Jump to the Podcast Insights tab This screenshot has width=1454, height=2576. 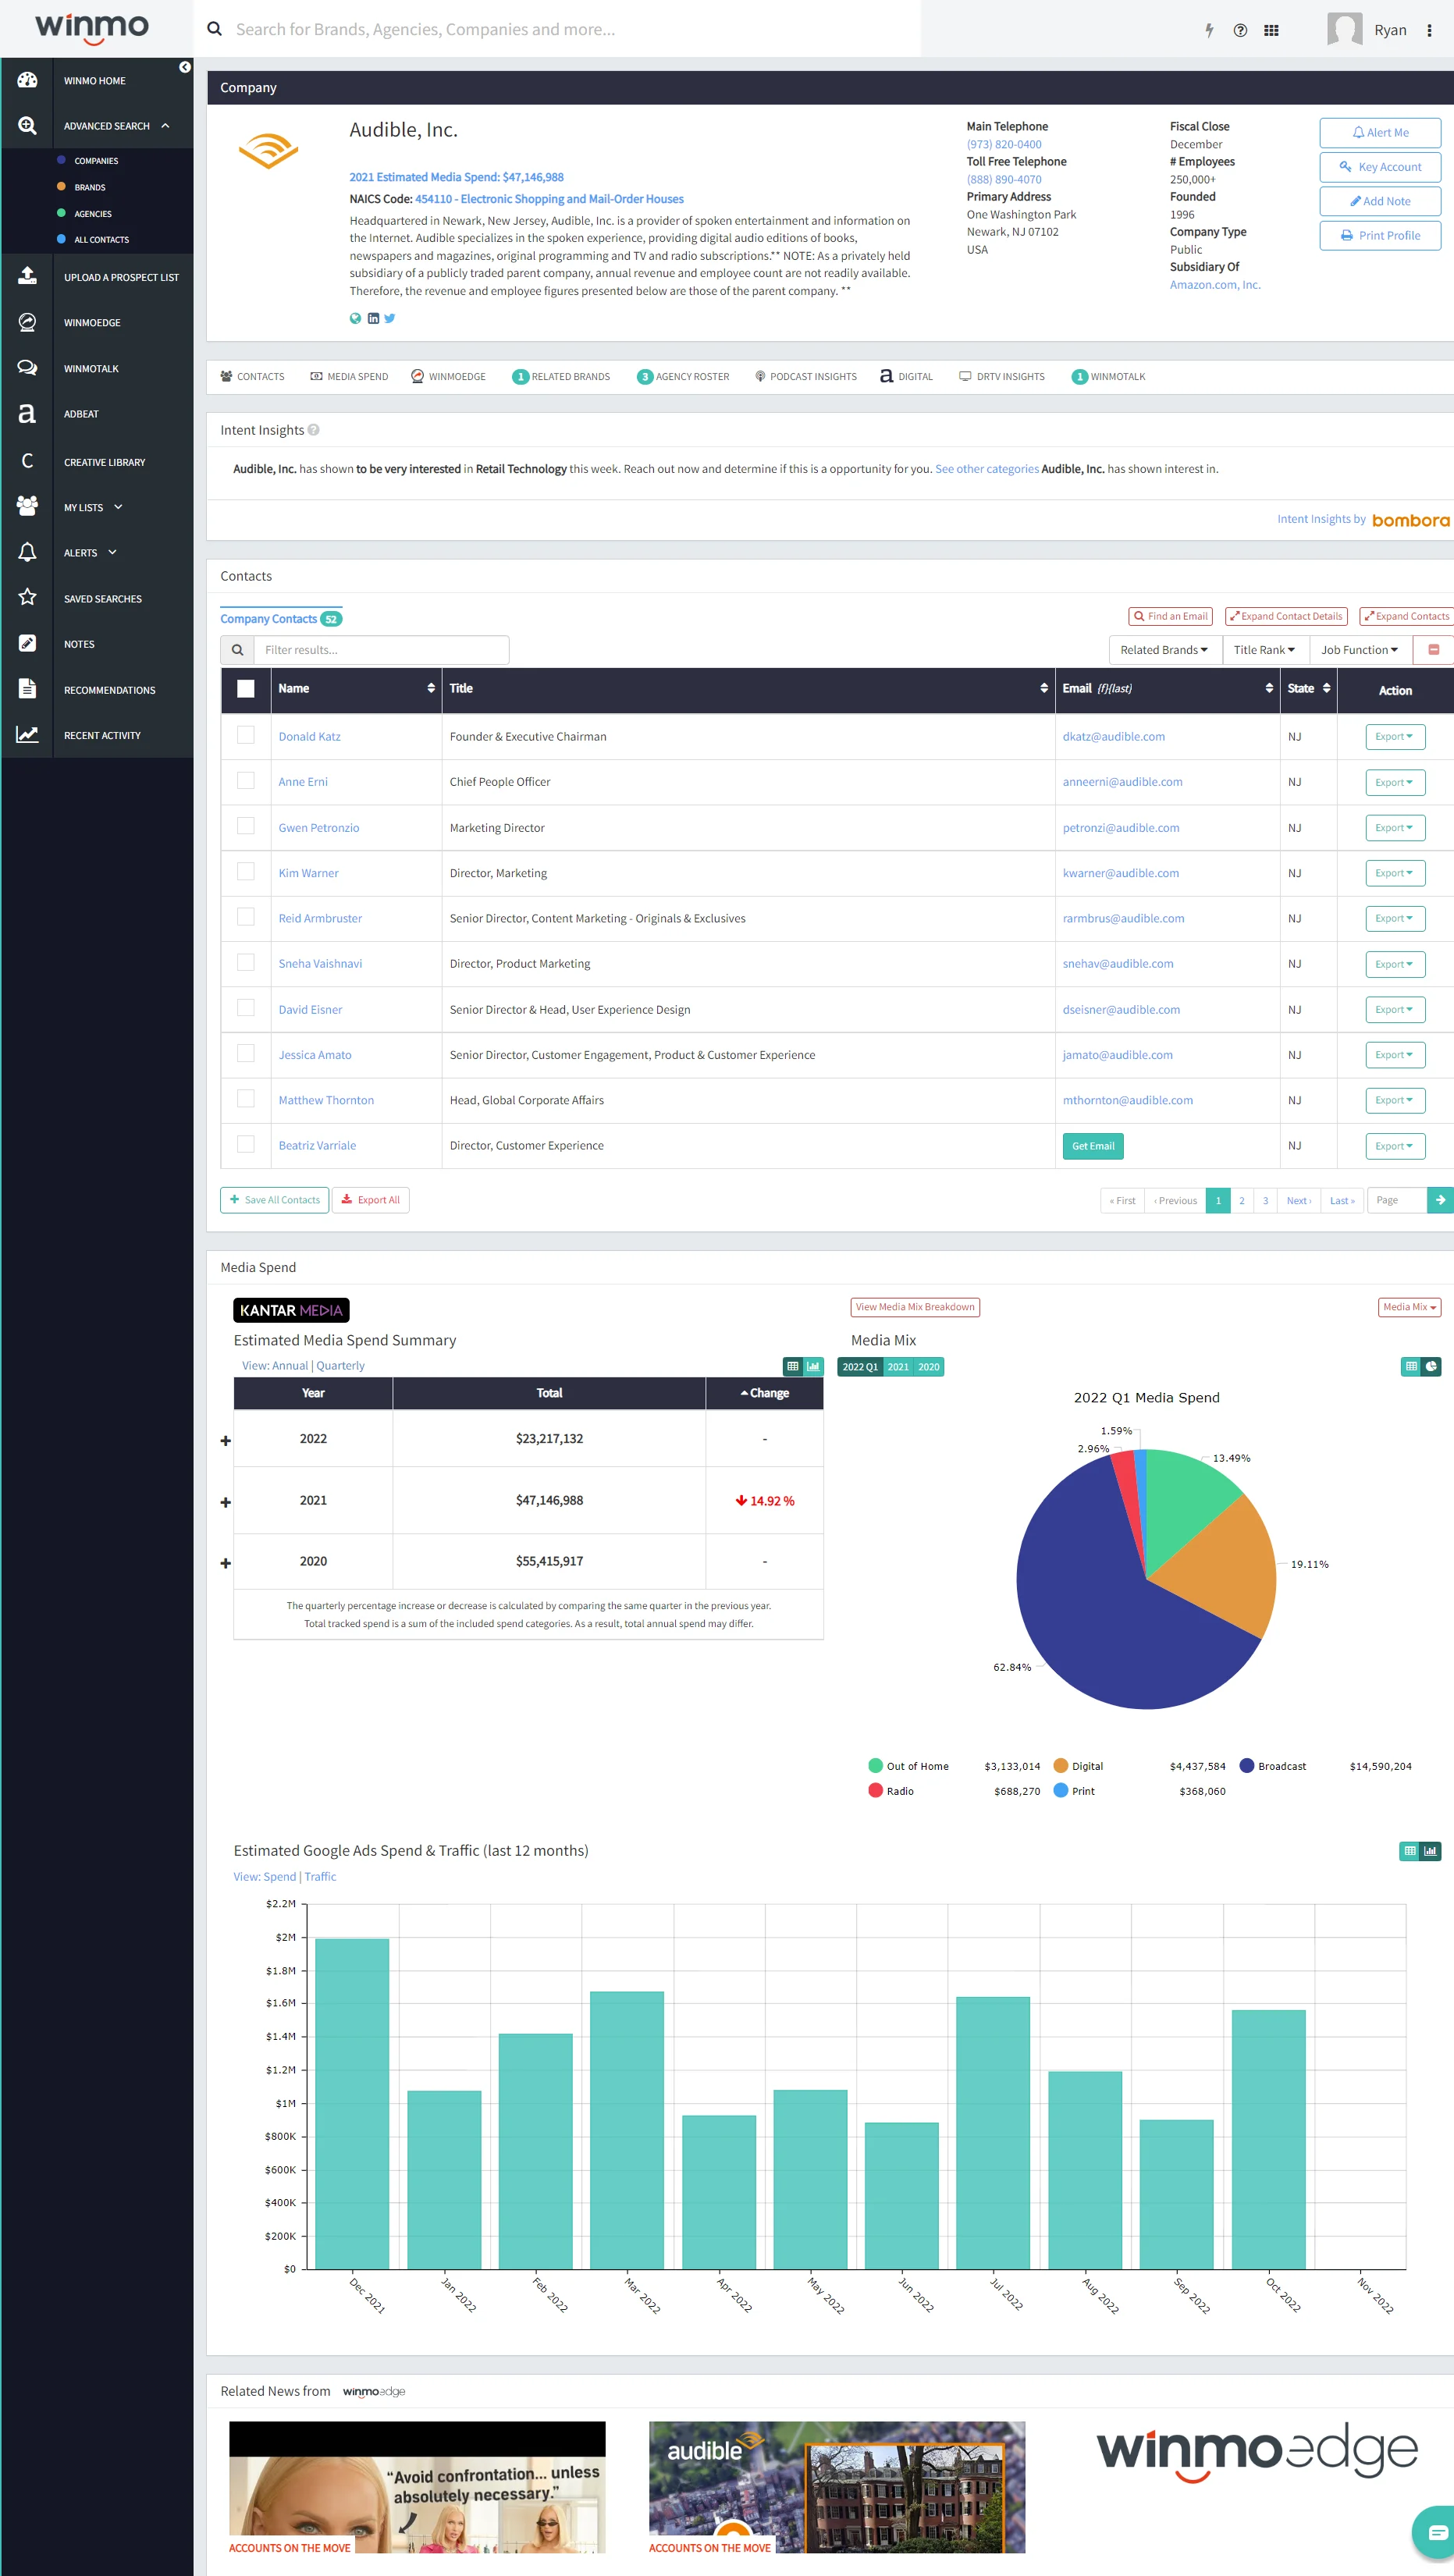pos(806,377)
